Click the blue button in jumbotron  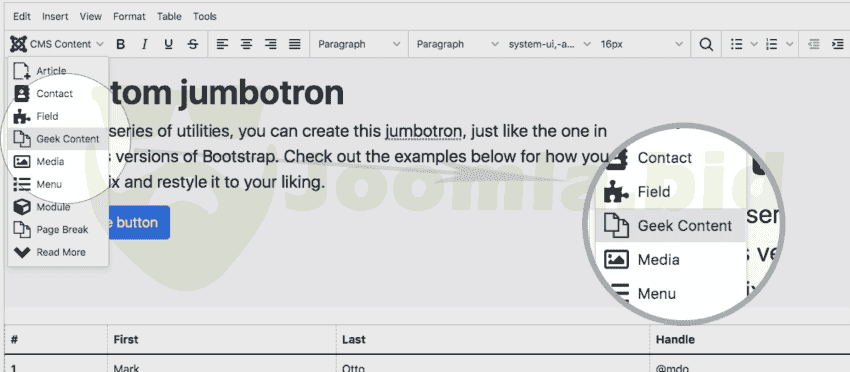(x=139, y=223)
